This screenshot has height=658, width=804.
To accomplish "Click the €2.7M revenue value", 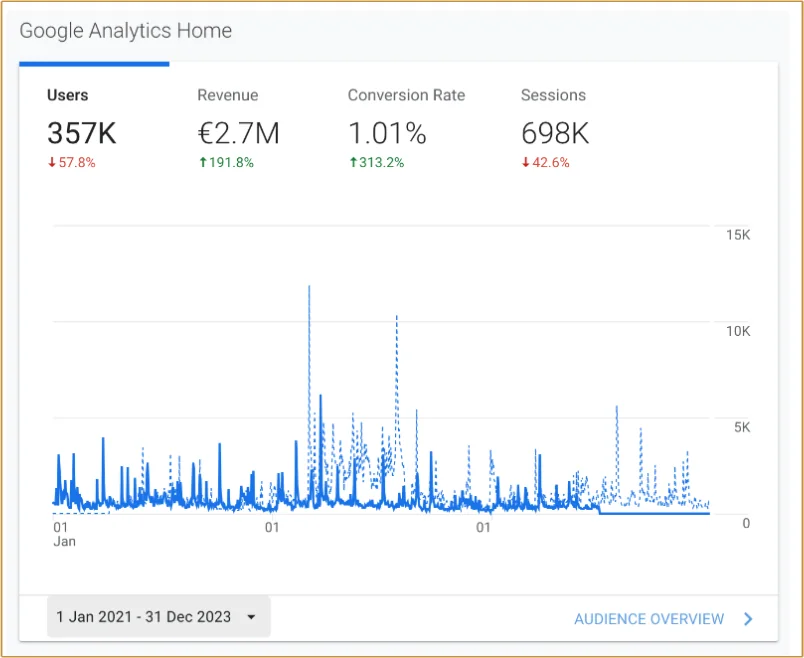I will point(238,133).
